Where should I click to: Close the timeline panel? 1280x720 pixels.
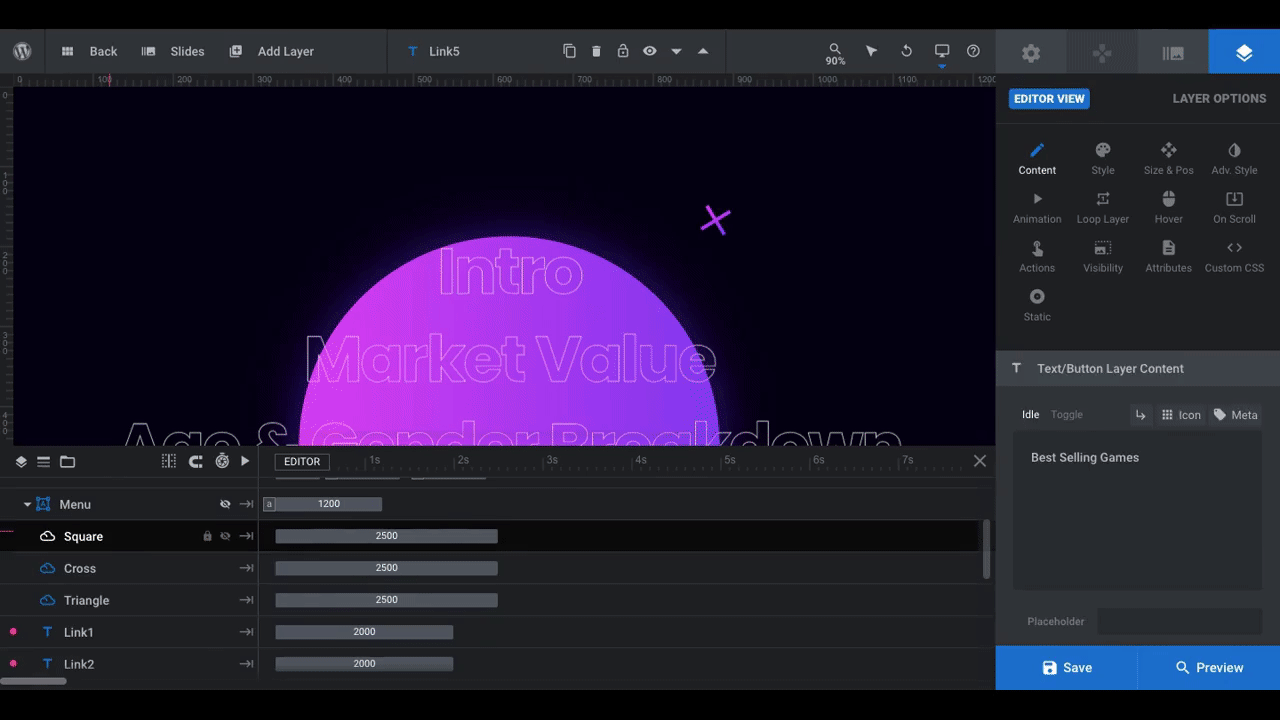point(980,461)
